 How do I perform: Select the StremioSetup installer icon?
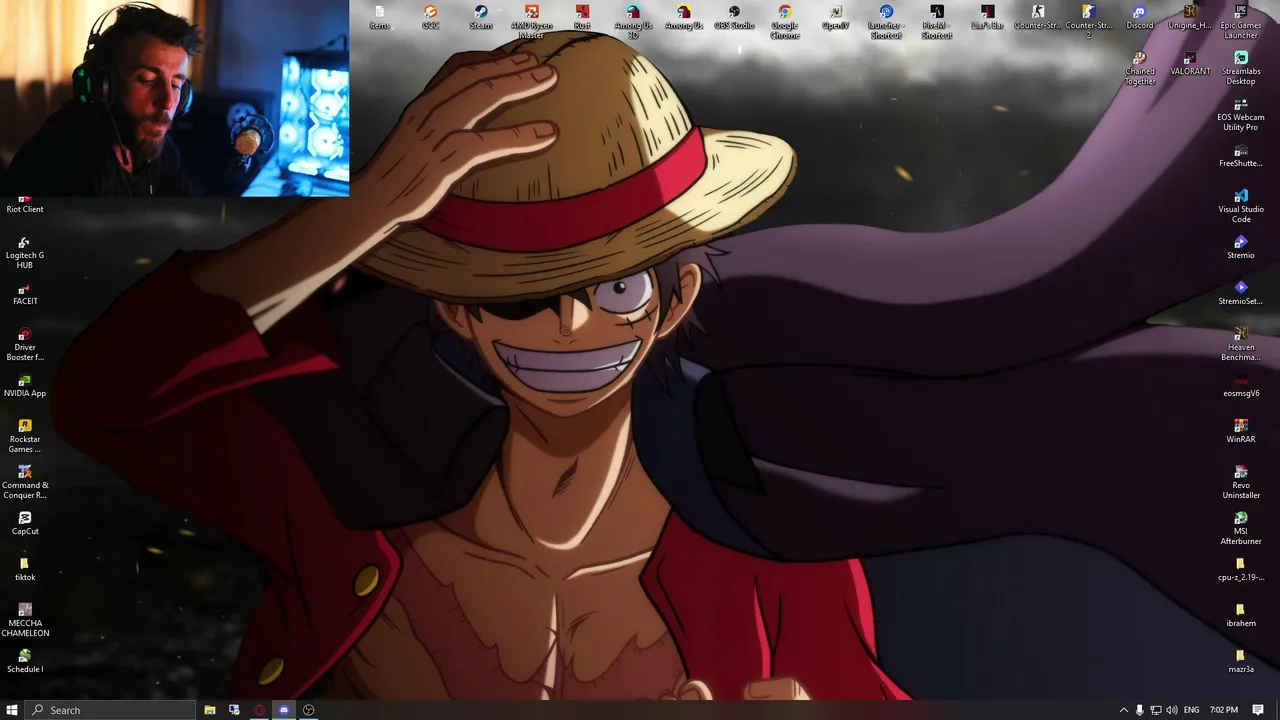(1241, 293)
